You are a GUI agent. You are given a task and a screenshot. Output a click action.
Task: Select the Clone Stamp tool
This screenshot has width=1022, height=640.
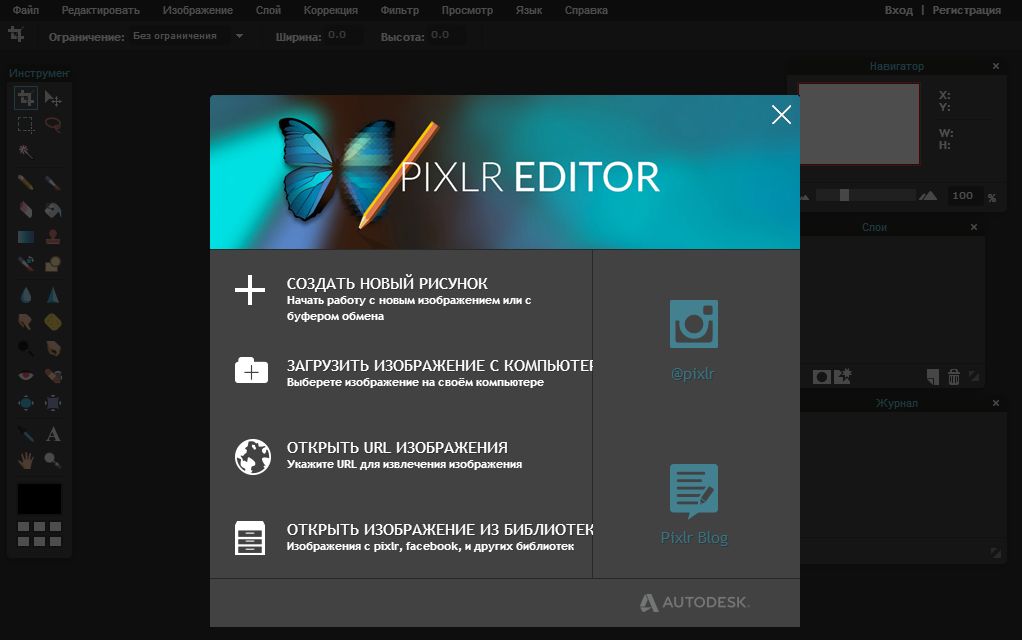click(x=53, y=237)
